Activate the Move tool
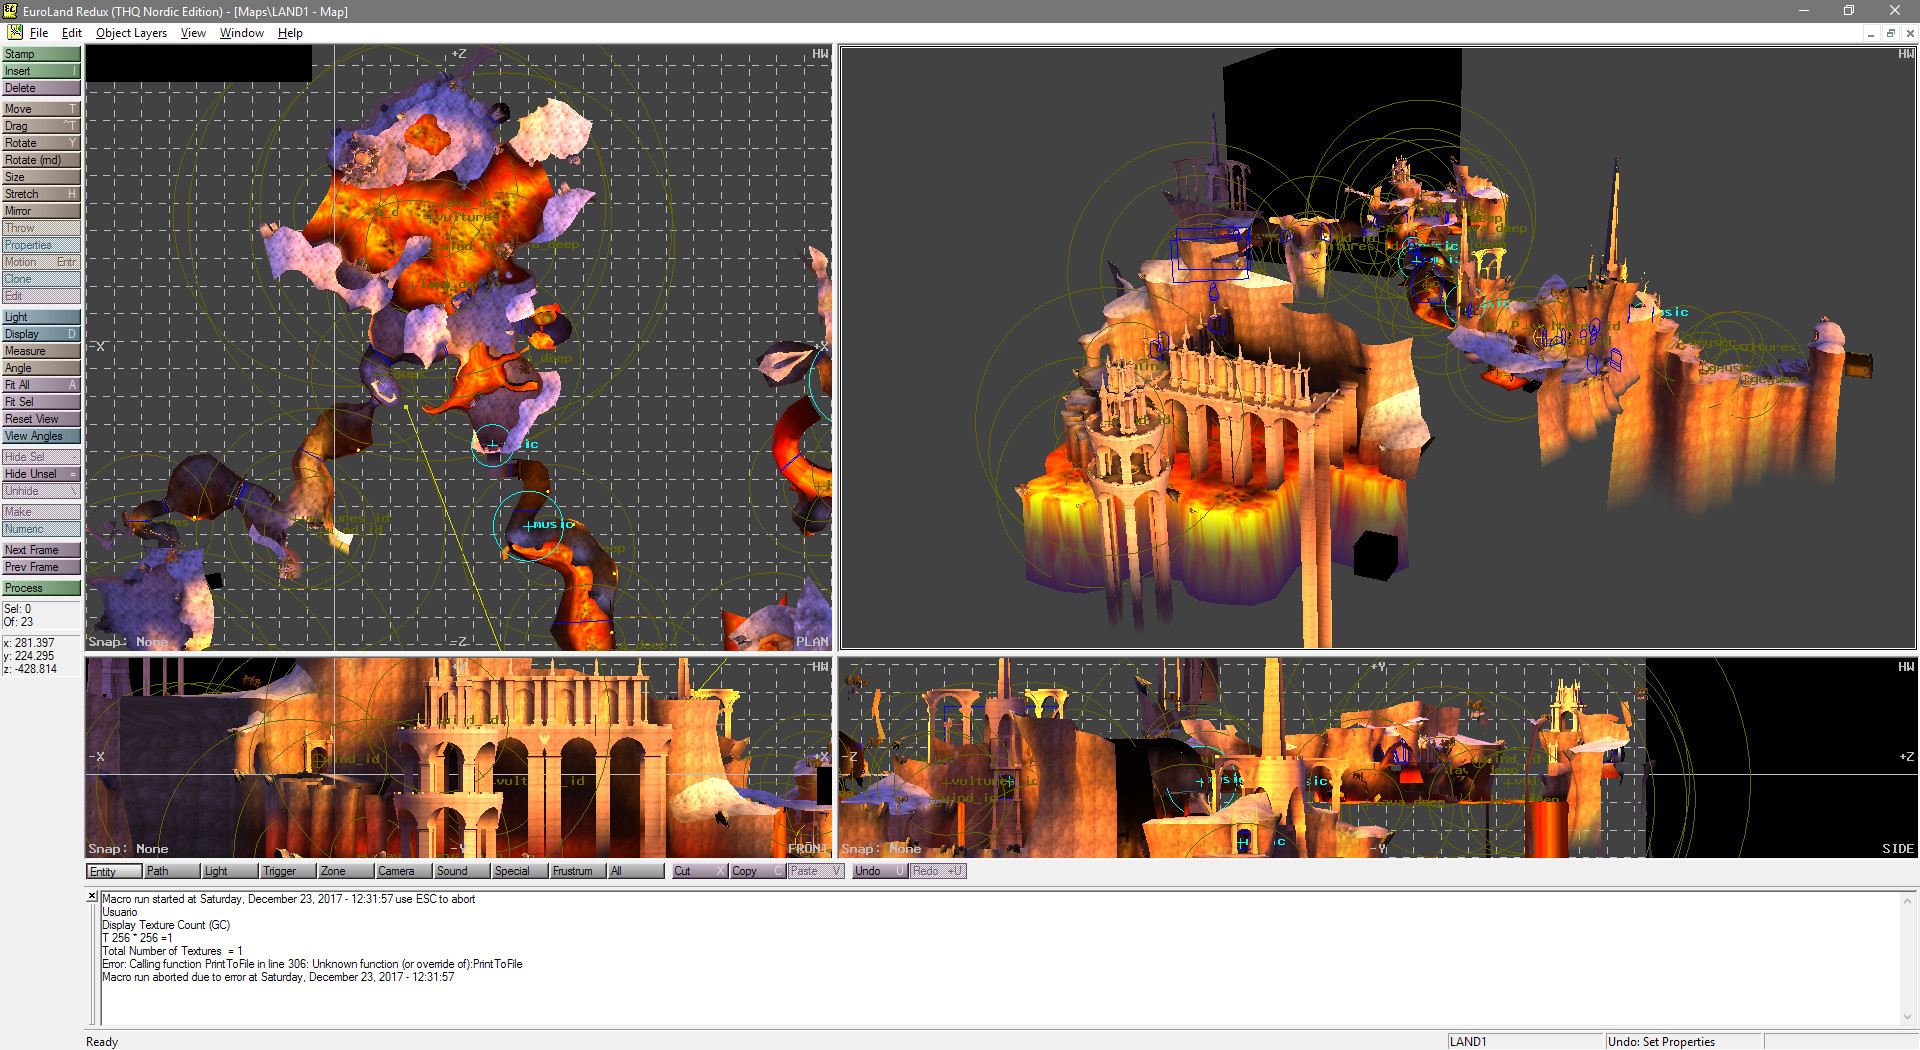 (x=40, y=108)
